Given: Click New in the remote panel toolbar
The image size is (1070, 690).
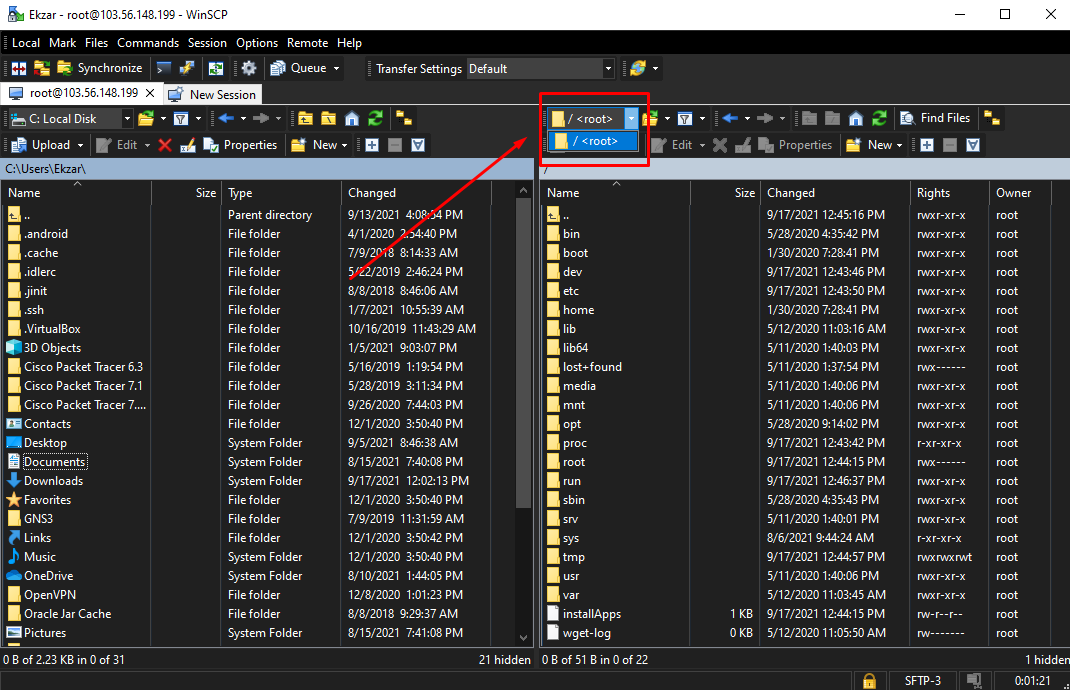Looking at the screenshot, I should [869, 145].
